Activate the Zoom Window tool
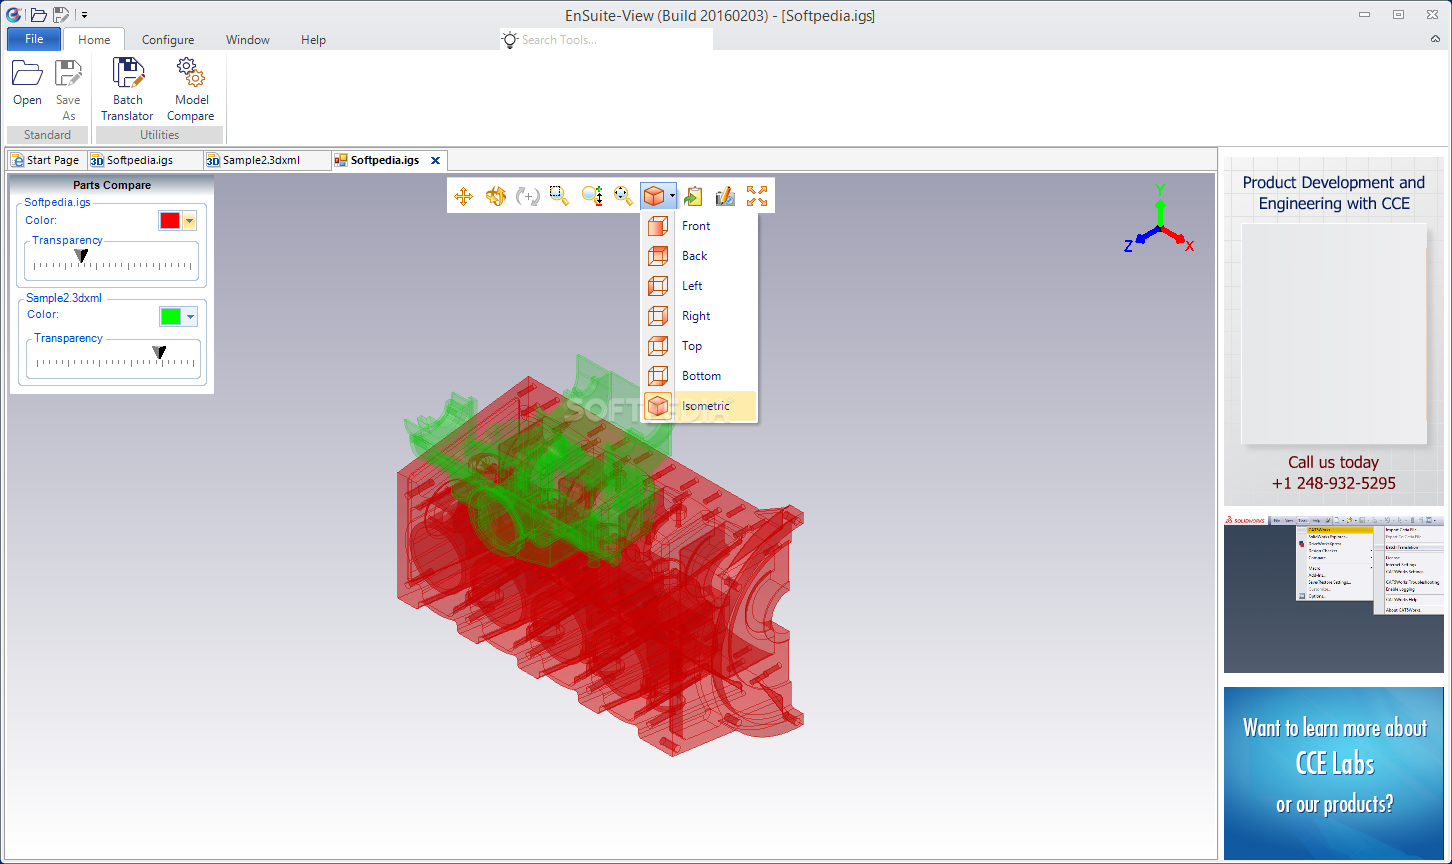 [559, 196]
